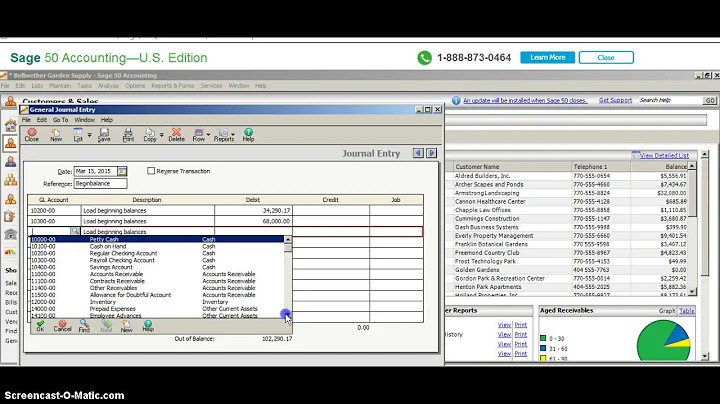Image resolution: width=720 pixels, height=404 pixels.
Task: Open the View Detailed List link
Action: click(664, 156)
